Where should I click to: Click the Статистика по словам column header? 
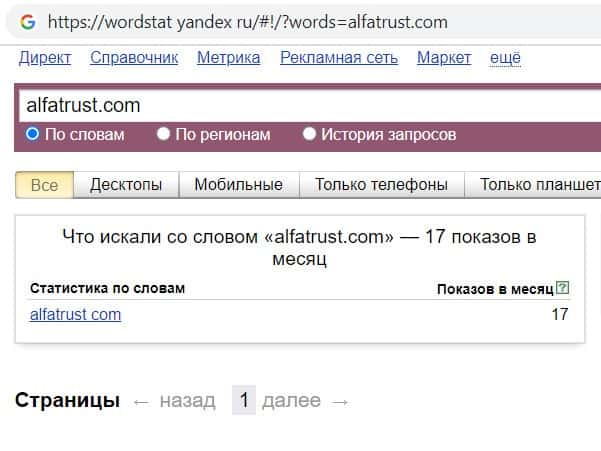coord(107,288)
